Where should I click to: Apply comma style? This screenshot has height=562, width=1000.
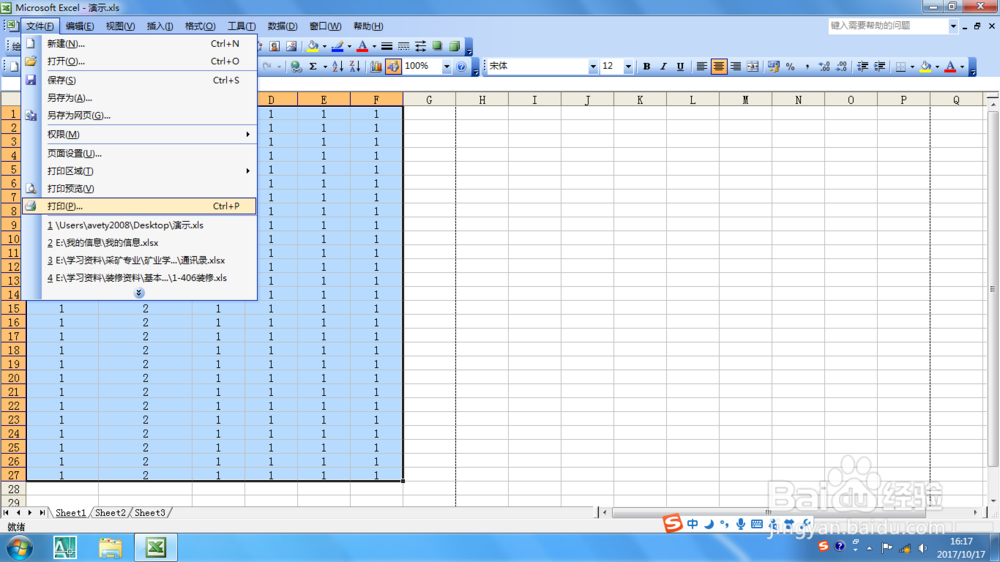tap(807, 66)
